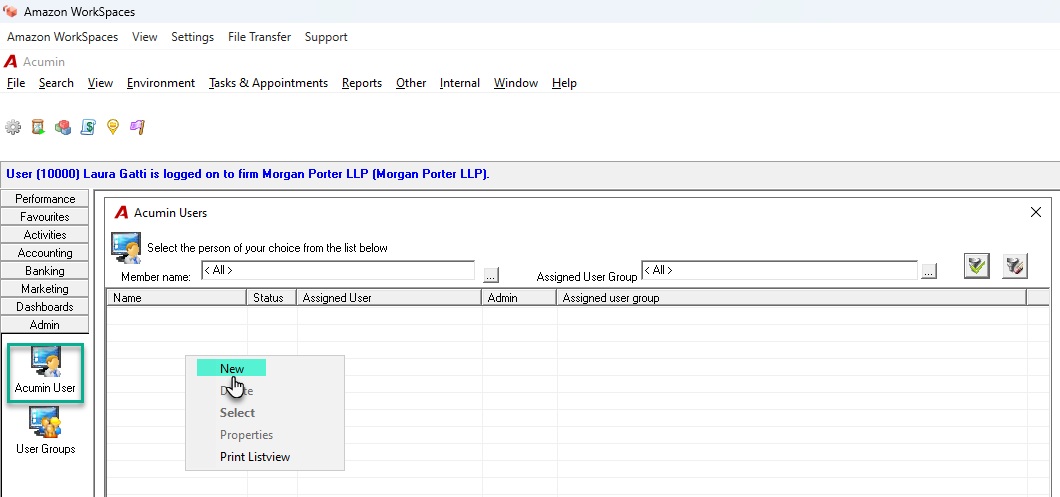
Task: Close the Acumin Users dialog
Action: (1036, 212)
